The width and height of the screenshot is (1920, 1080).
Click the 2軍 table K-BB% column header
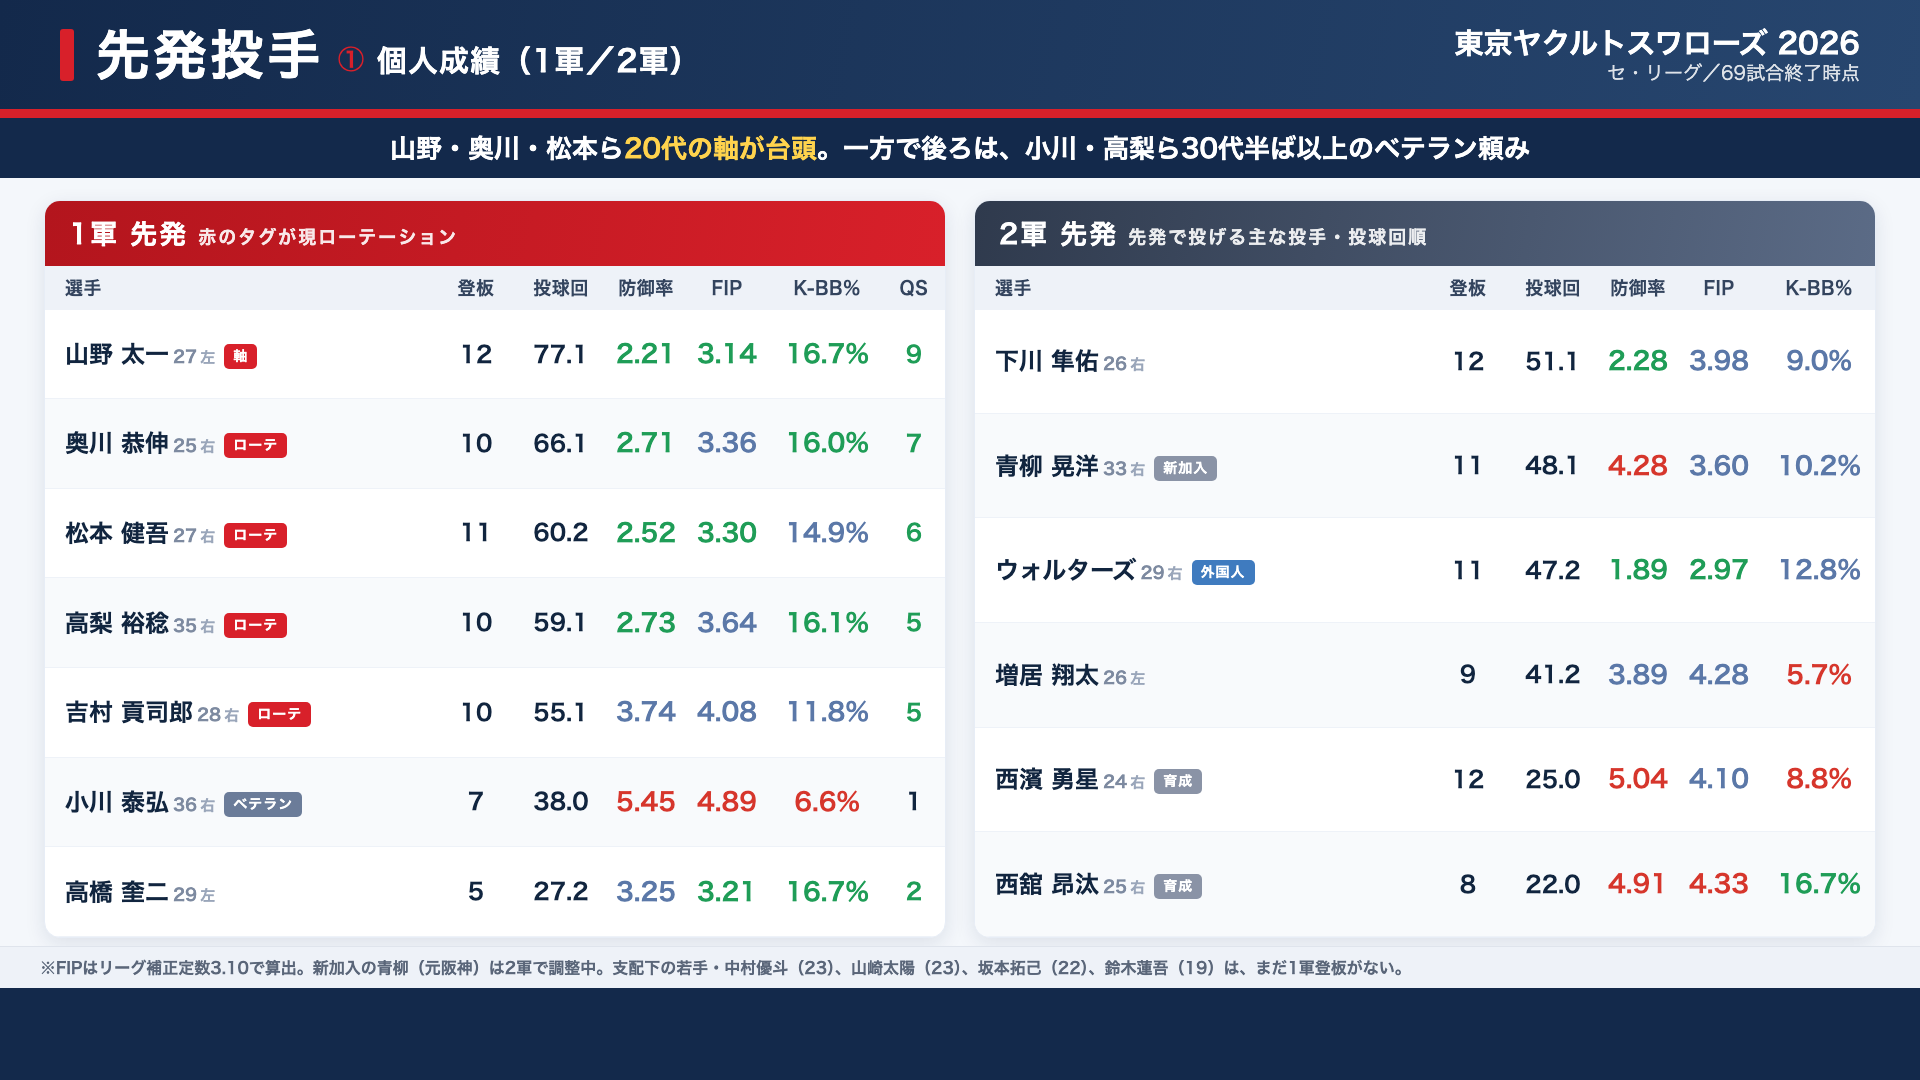coord(1818,288)
